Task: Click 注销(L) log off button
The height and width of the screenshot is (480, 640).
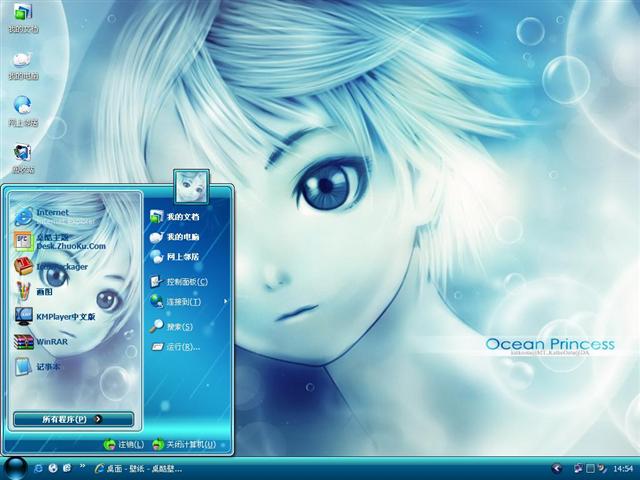Action: click(x=124, y=444)
